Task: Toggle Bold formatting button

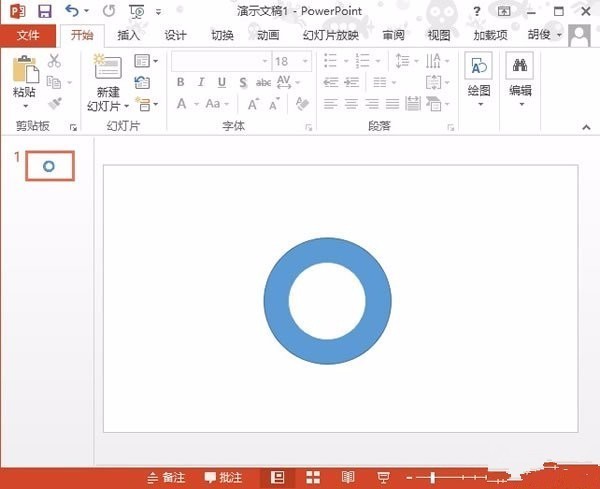Action: click(x=181, y=83)
